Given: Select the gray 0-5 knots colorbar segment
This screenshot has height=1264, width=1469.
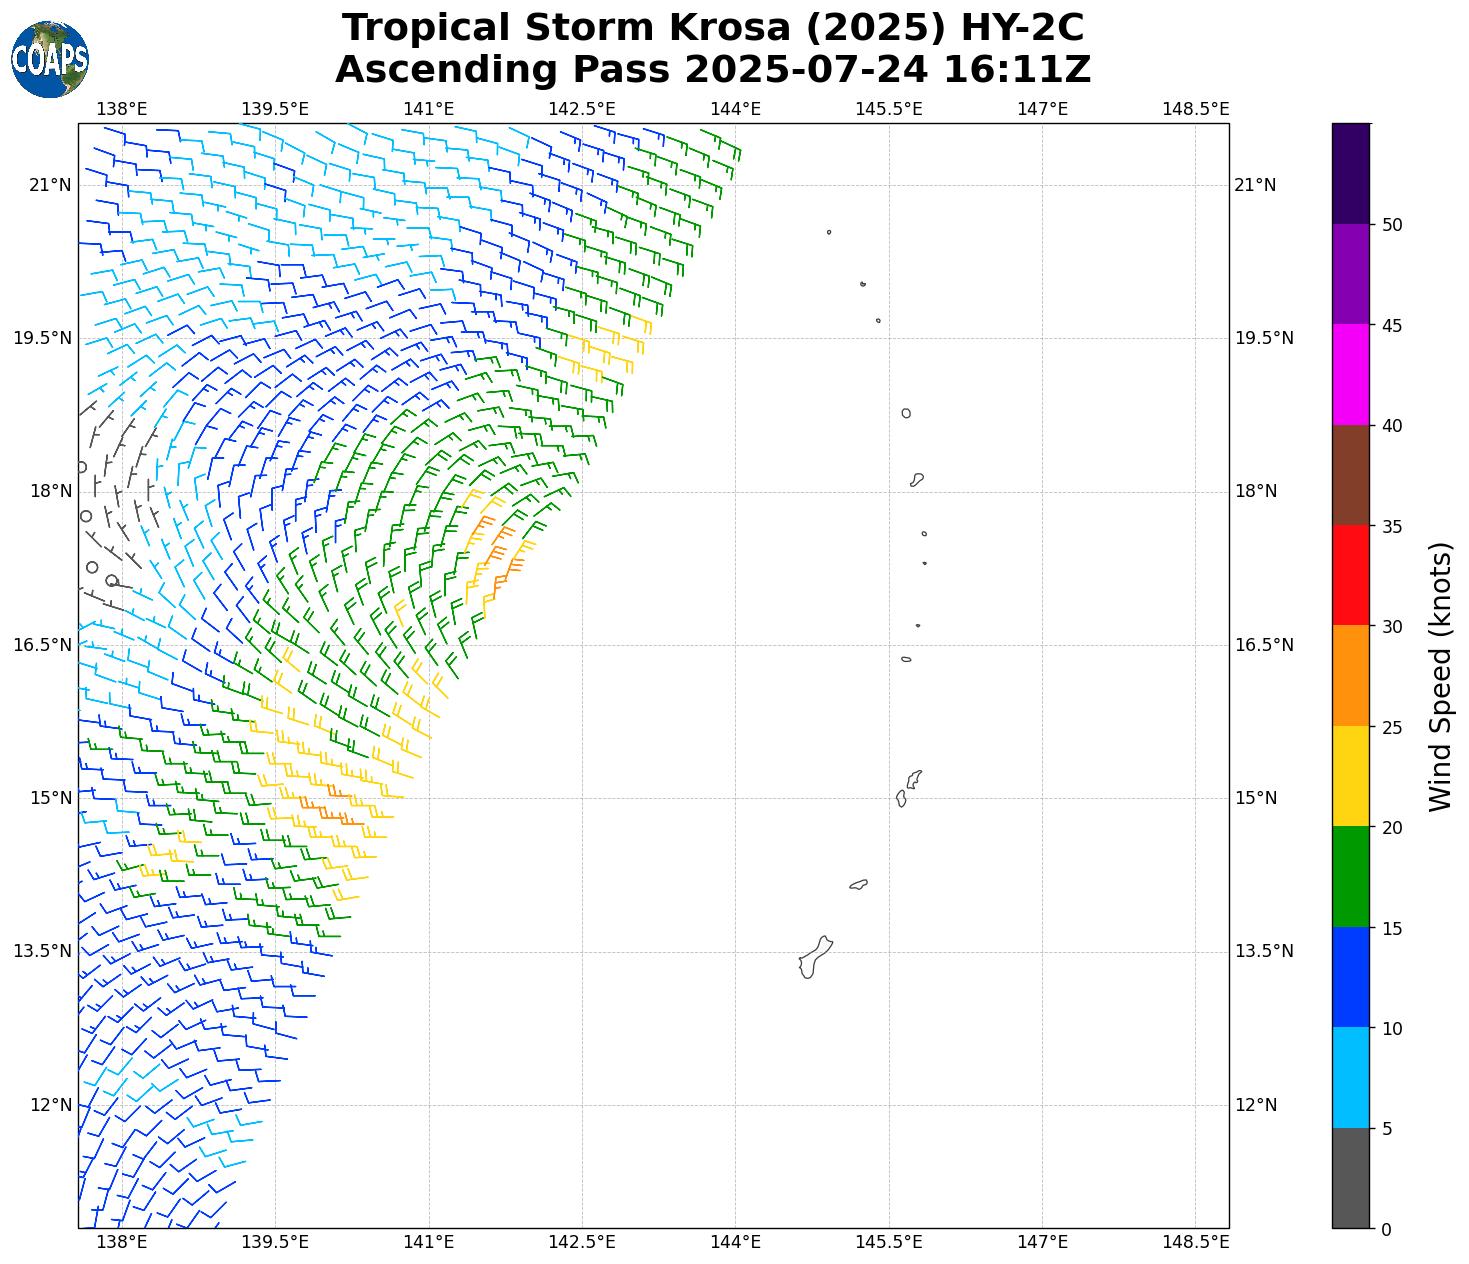Looking at the screenshot, I should tap(1350, 1177).
